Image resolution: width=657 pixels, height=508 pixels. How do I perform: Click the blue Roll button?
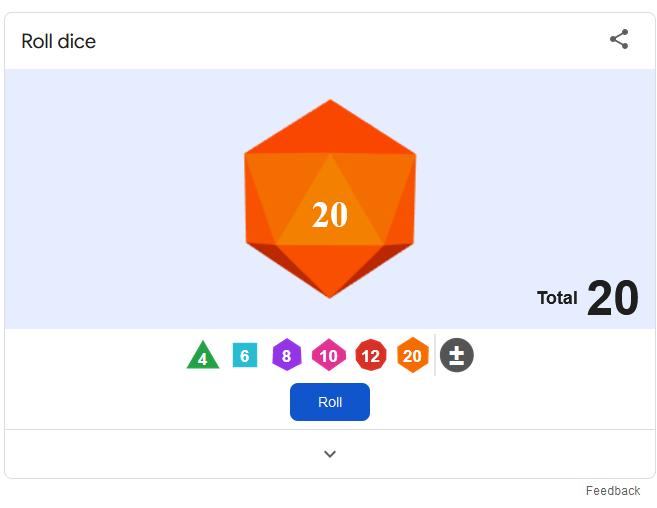coord(330,402)
